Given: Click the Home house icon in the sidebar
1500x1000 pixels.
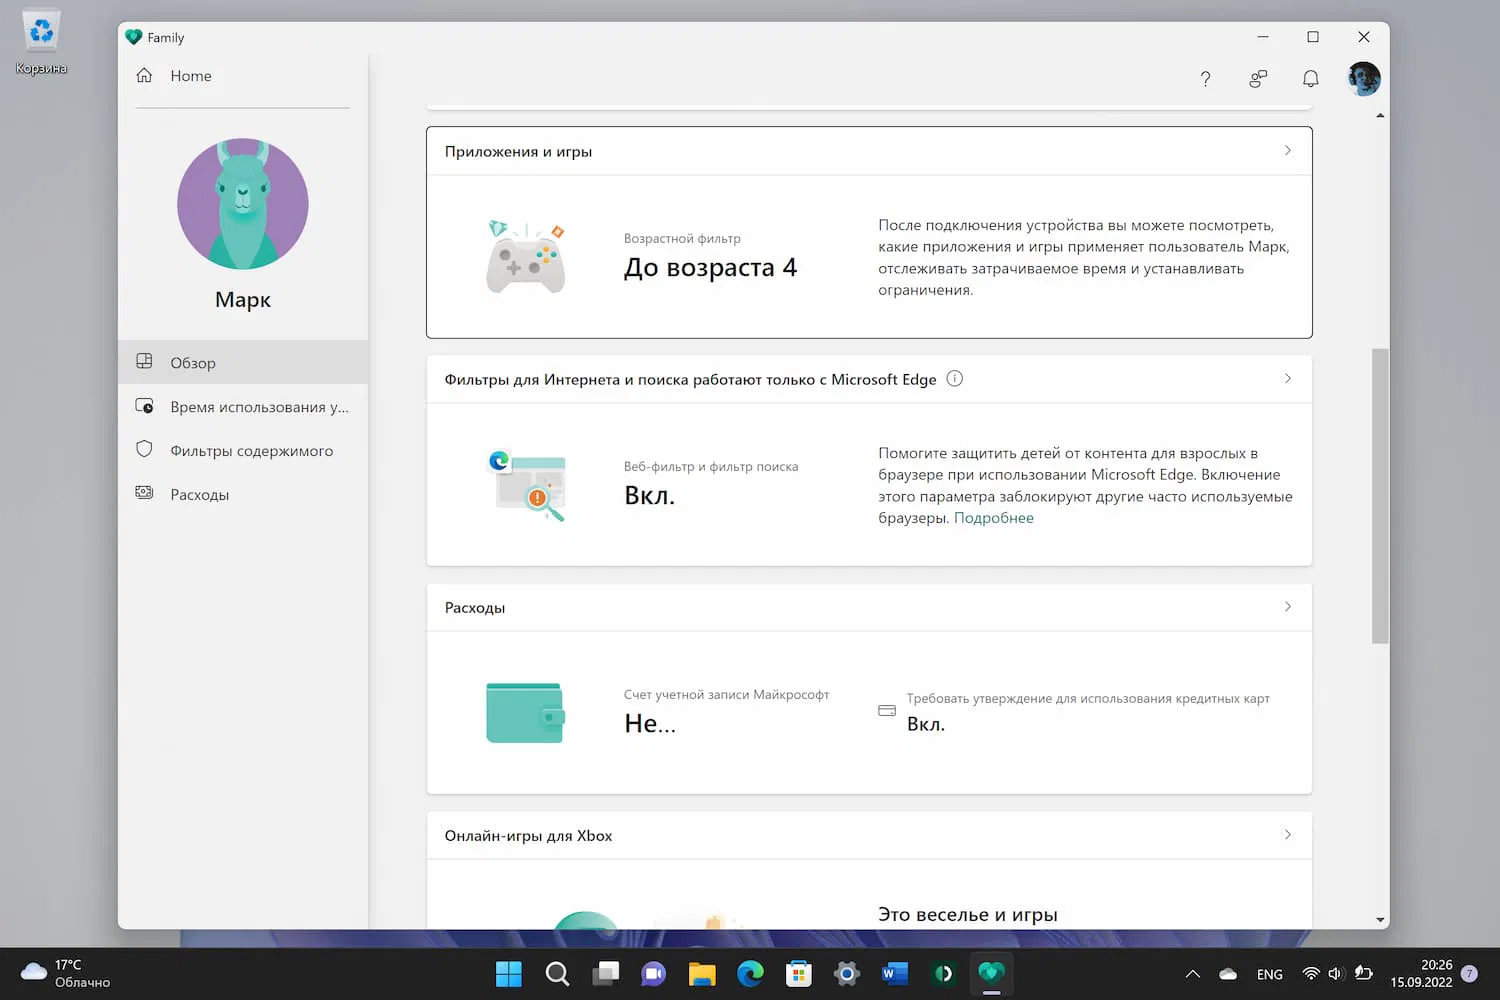Looking at the screenshot, I should [144, 76].
